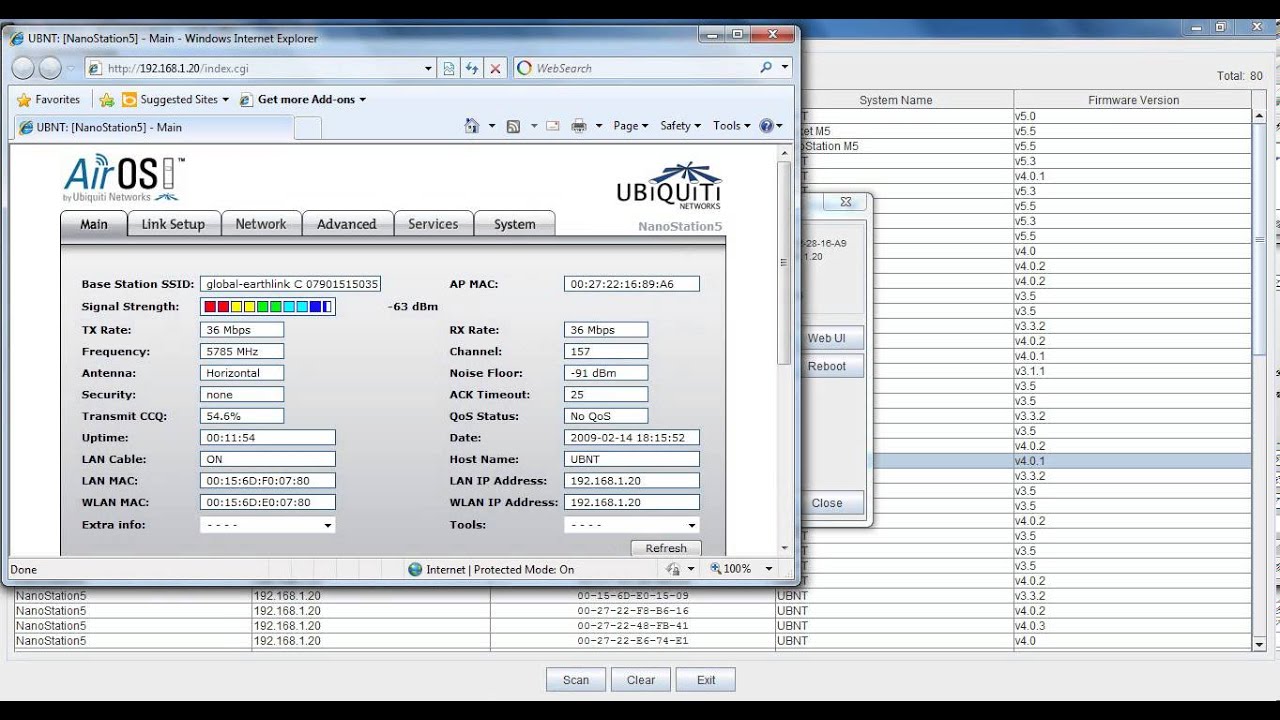
Task: Click the Suggested Sites icon
Action: pyautogui.click(x=129, y=100)
